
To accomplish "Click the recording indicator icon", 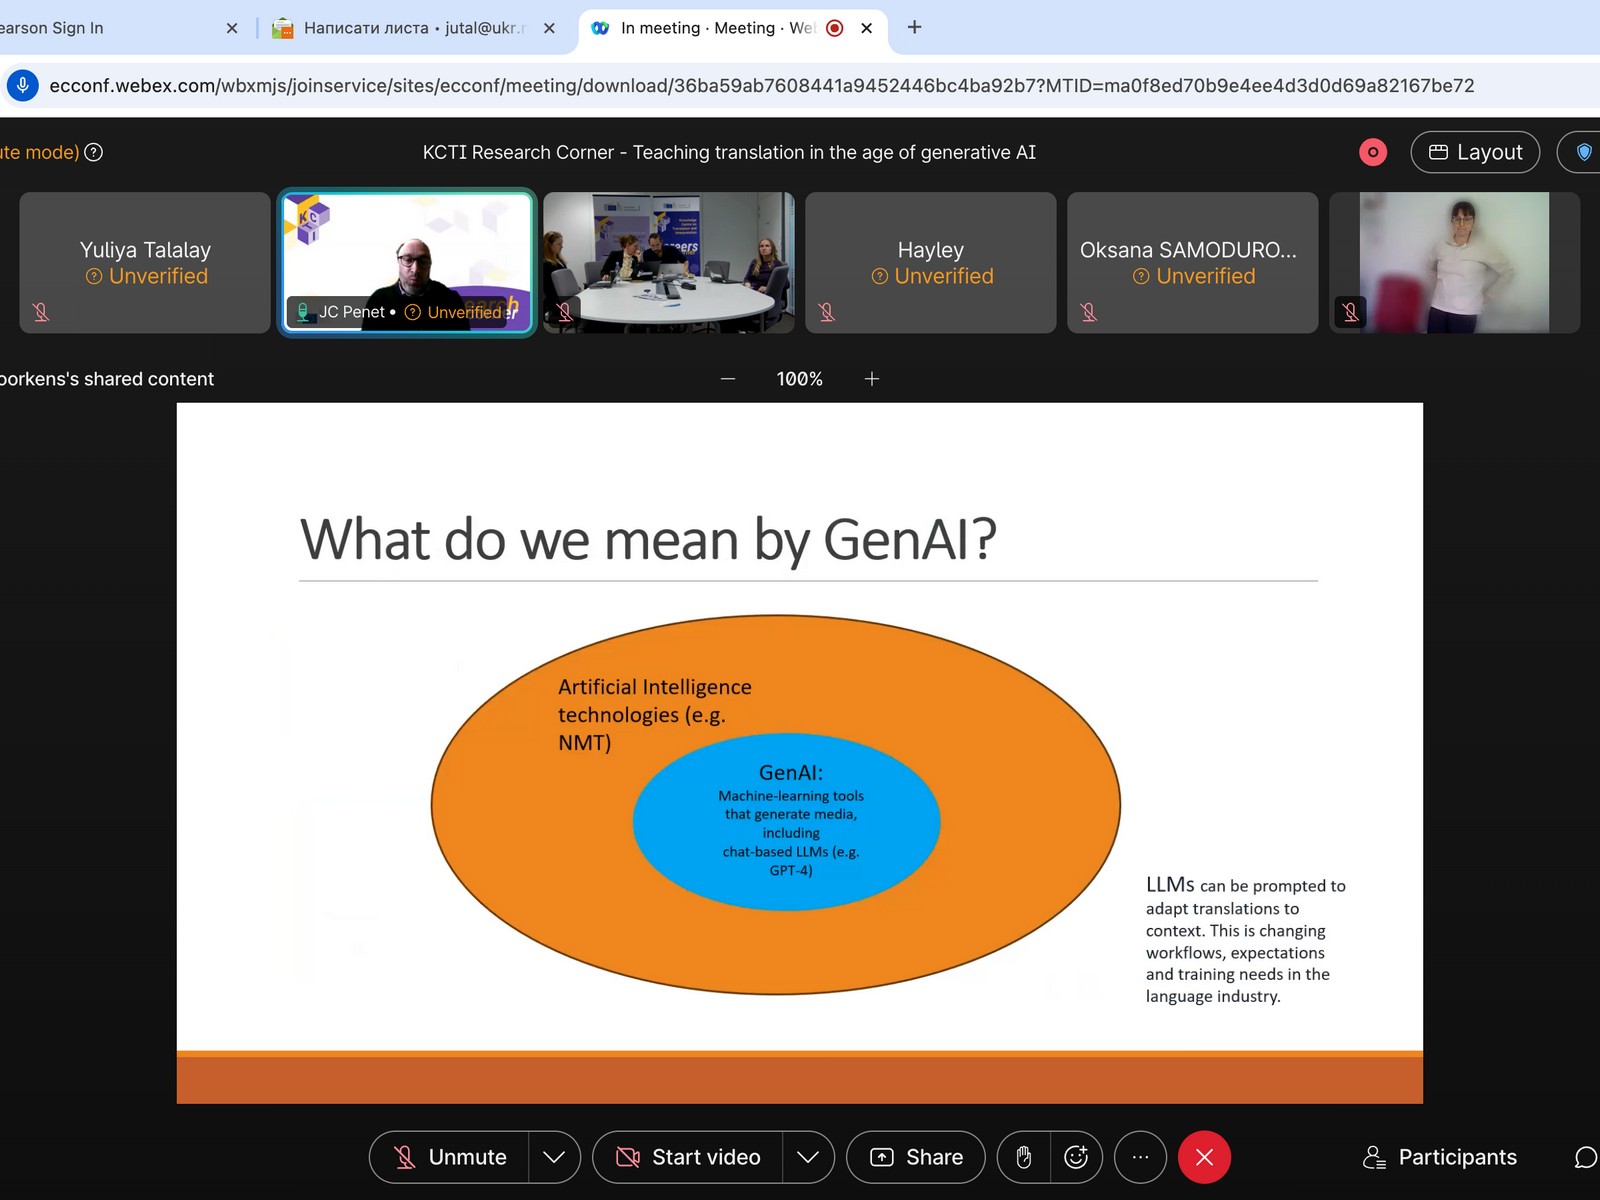I will pos(1373,152).
